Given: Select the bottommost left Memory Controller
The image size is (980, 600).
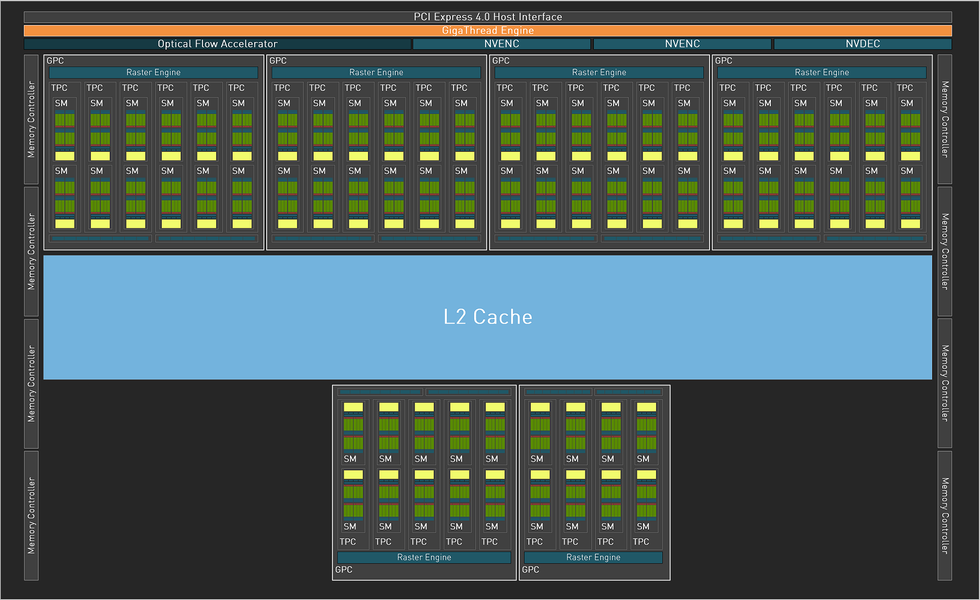Looking at the screenshot, I should click(31, 516).
